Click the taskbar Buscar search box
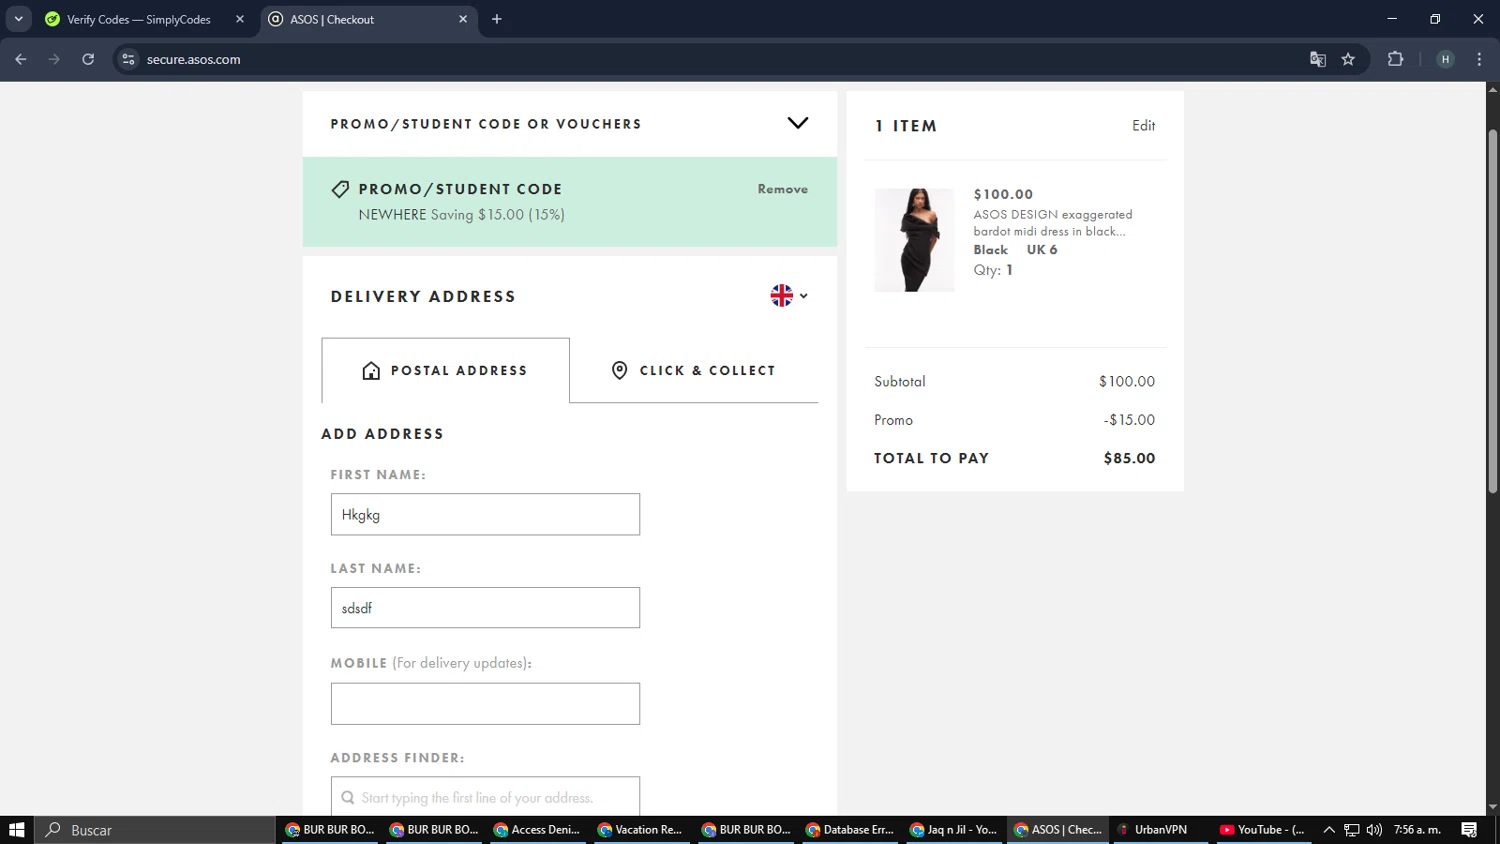 point(155,830)
